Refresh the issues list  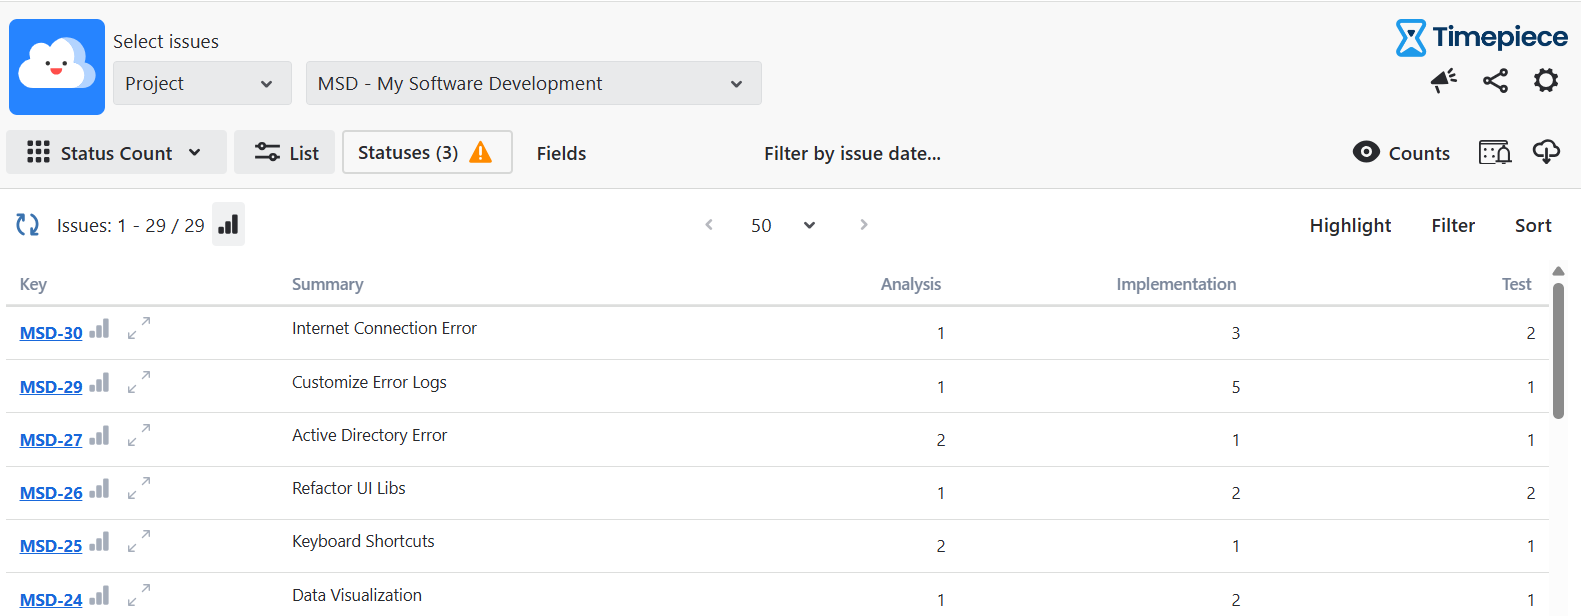(x=27, y=225)
